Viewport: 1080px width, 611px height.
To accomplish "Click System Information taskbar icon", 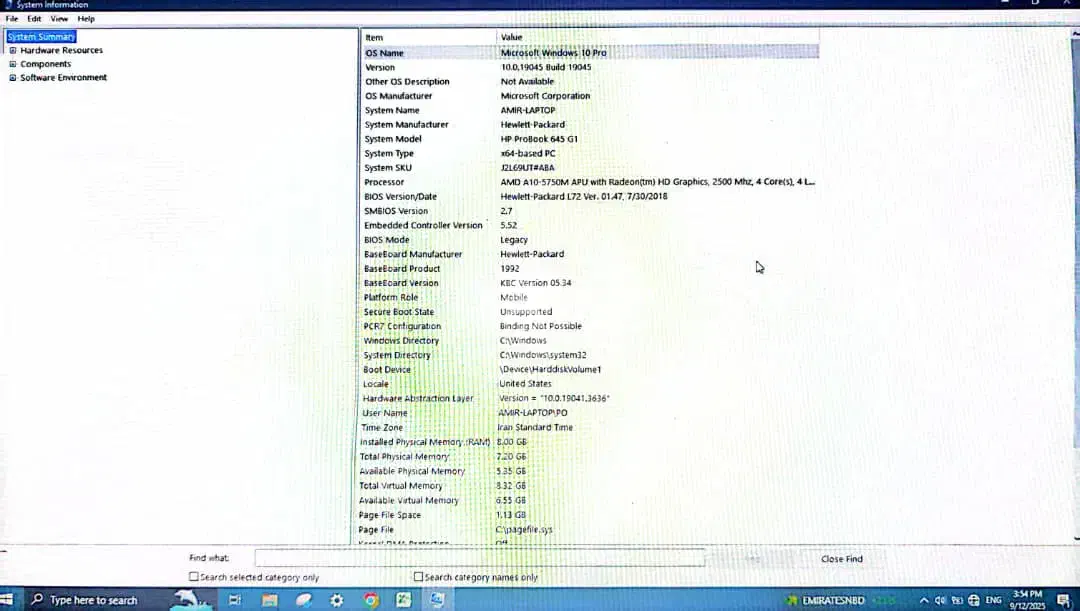I will click(437, 600).
